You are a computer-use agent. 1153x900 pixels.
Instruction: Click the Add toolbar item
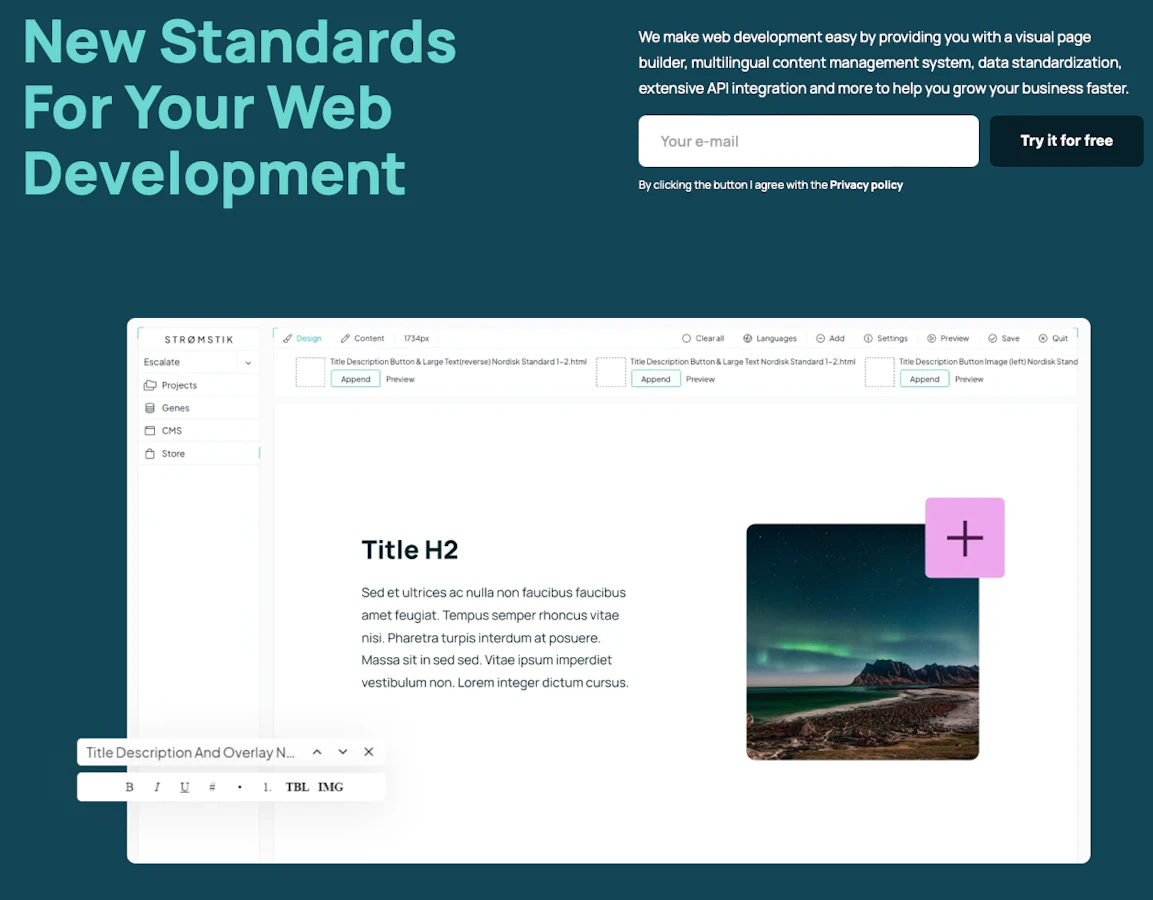[x=830, y=338]
